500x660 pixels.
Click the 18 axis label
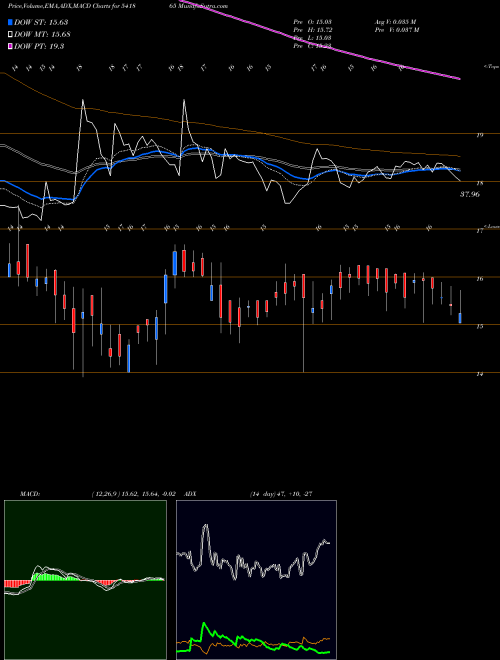tap(479, 183)
